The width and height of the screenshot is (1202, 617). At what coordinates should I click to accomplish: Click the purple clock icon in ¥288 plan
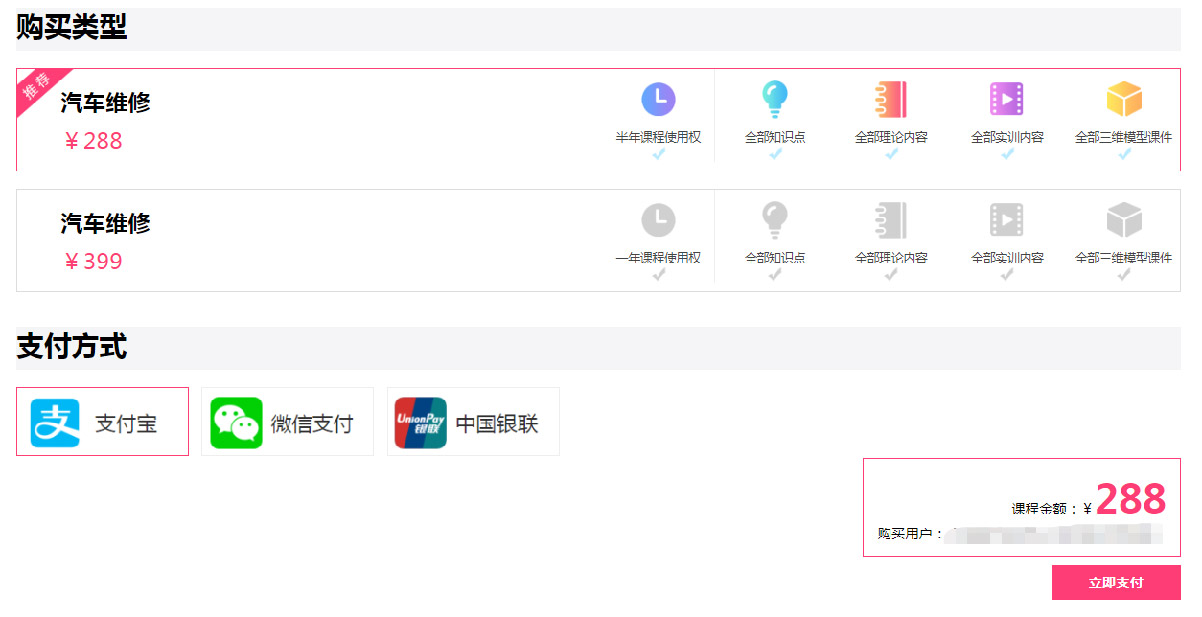pos(658,100)
